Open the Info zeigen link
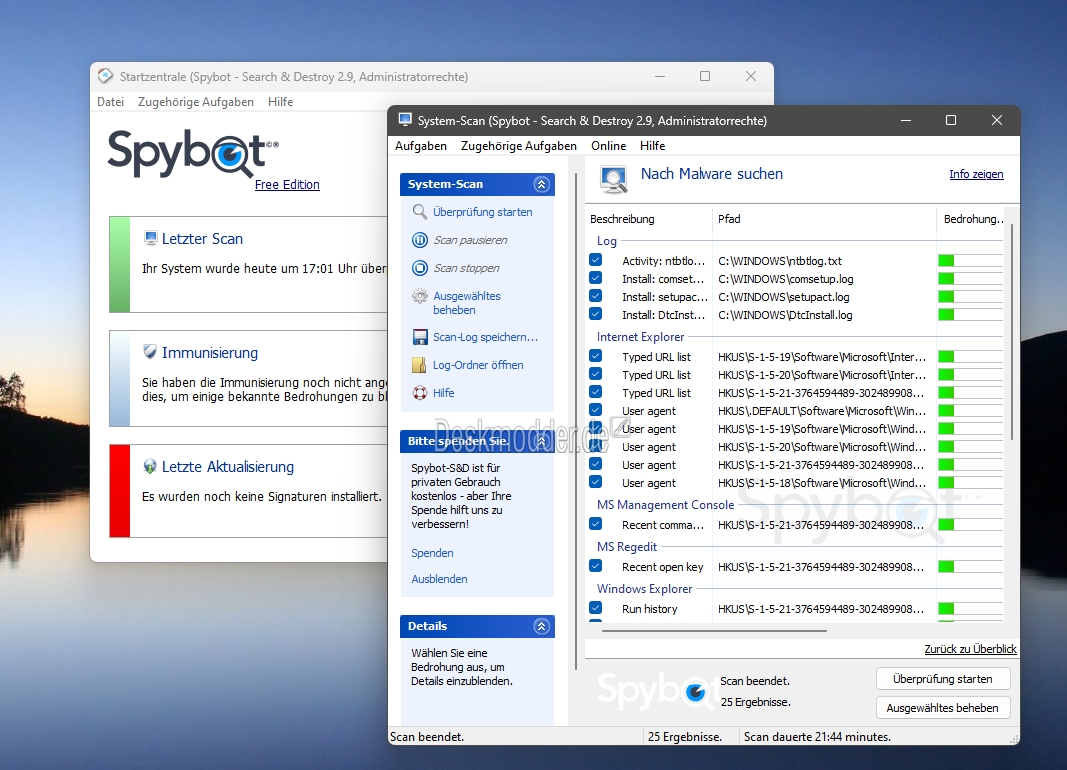 (976, 174)
